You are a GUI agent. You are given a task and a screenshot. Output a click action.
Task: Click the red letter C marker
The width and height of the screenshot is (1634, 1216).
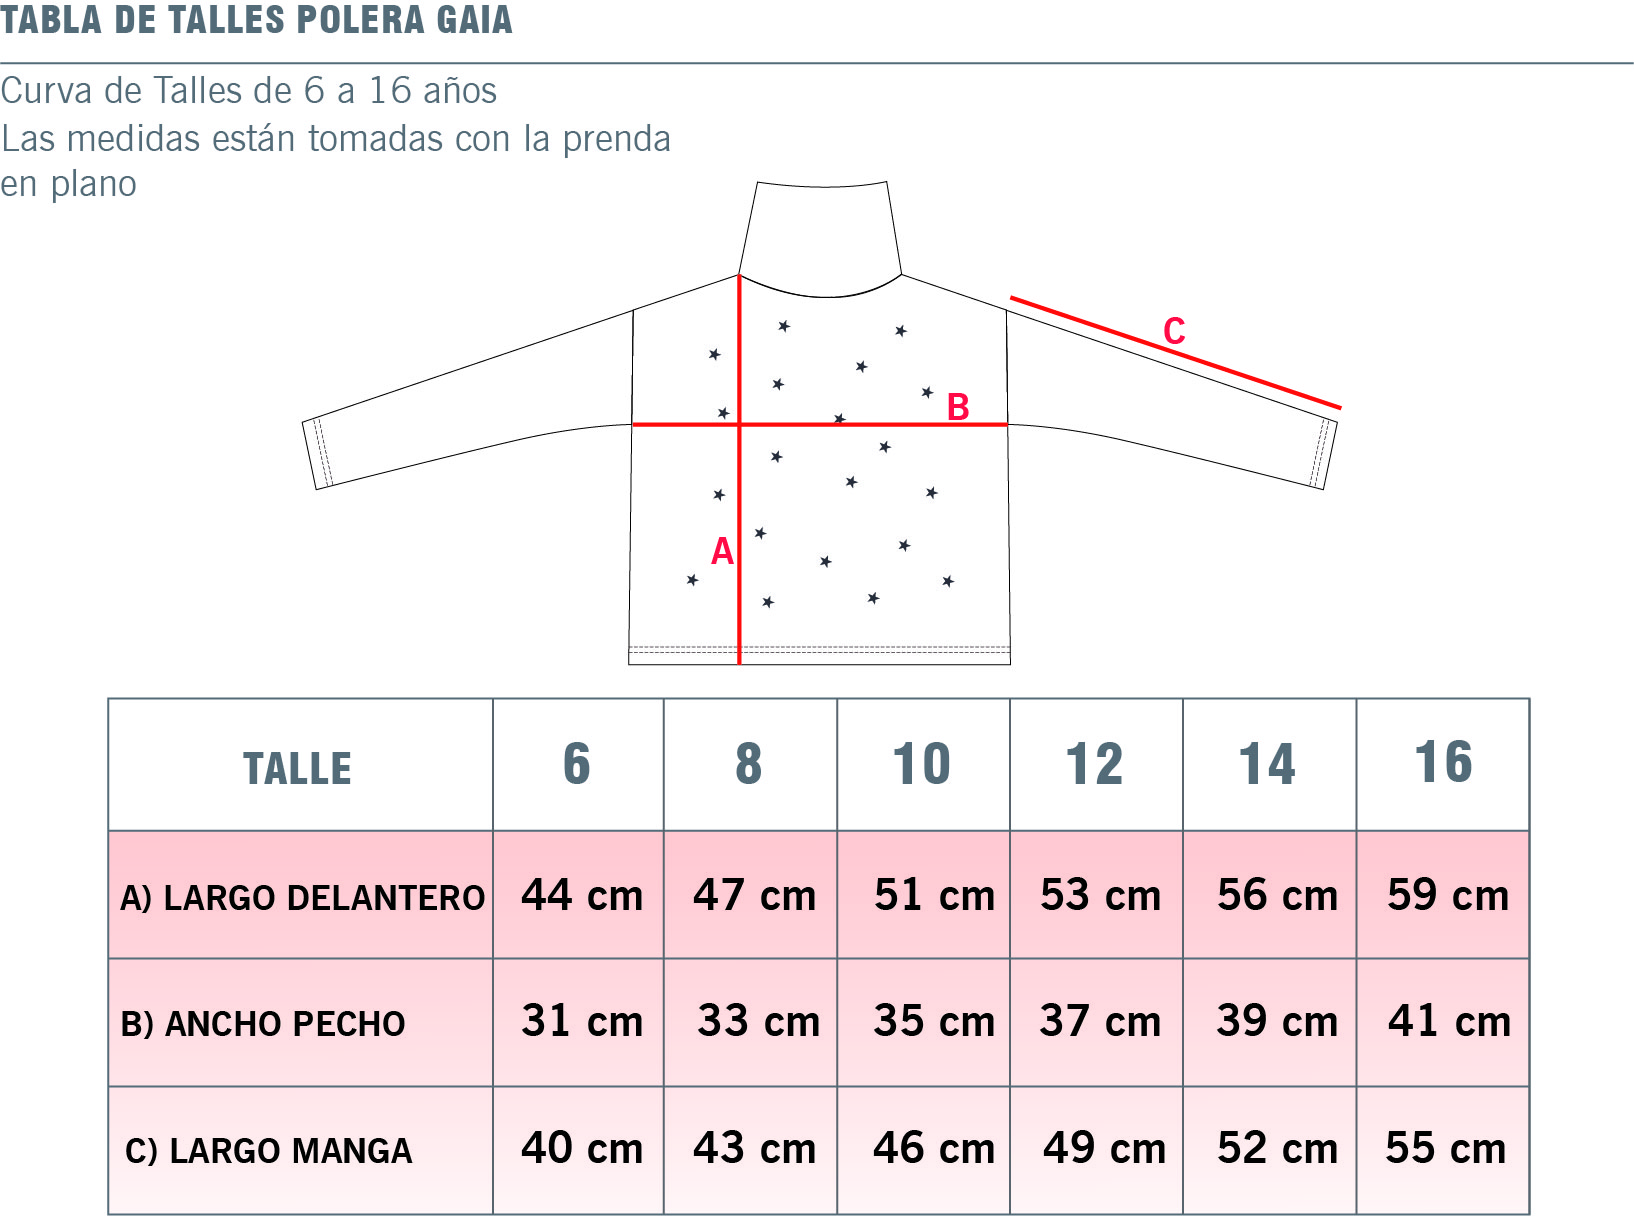1174,331
